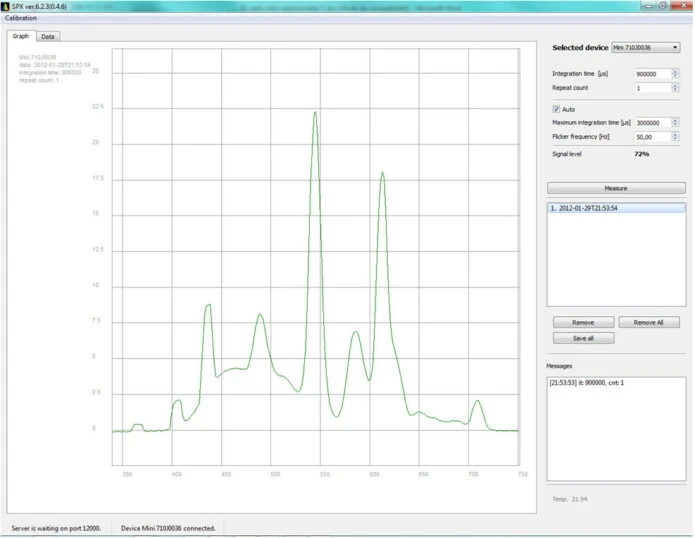Click the Integration time input field
The height and width of the screenshot is (538, 695).
(x=653, y=74)
